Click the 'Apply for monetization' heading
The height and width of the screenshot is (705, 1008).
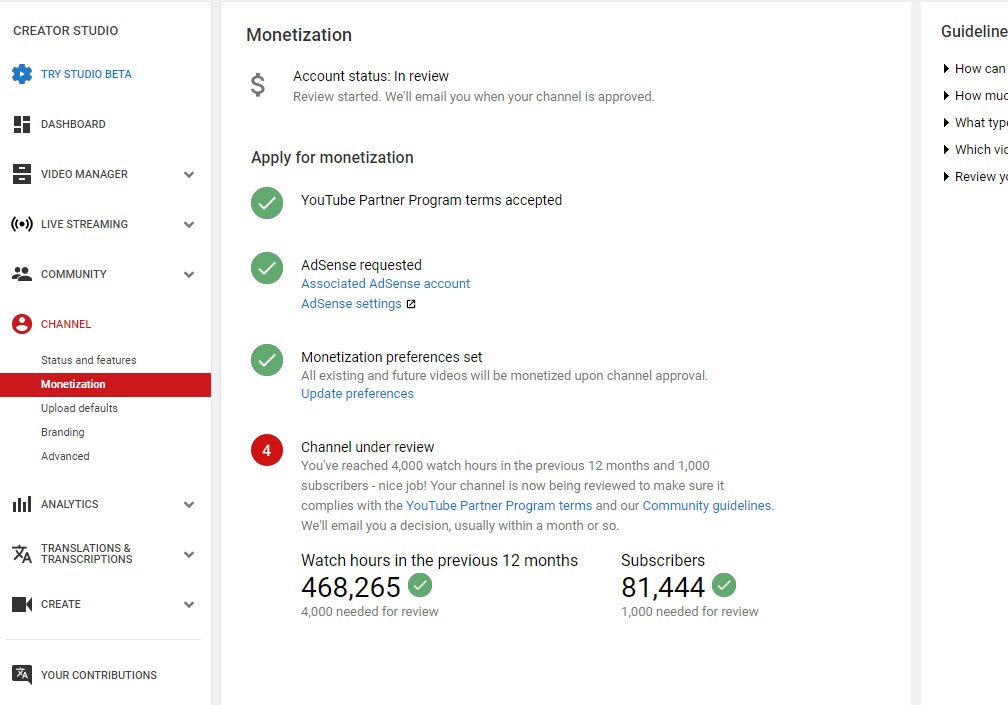point(332,157)
